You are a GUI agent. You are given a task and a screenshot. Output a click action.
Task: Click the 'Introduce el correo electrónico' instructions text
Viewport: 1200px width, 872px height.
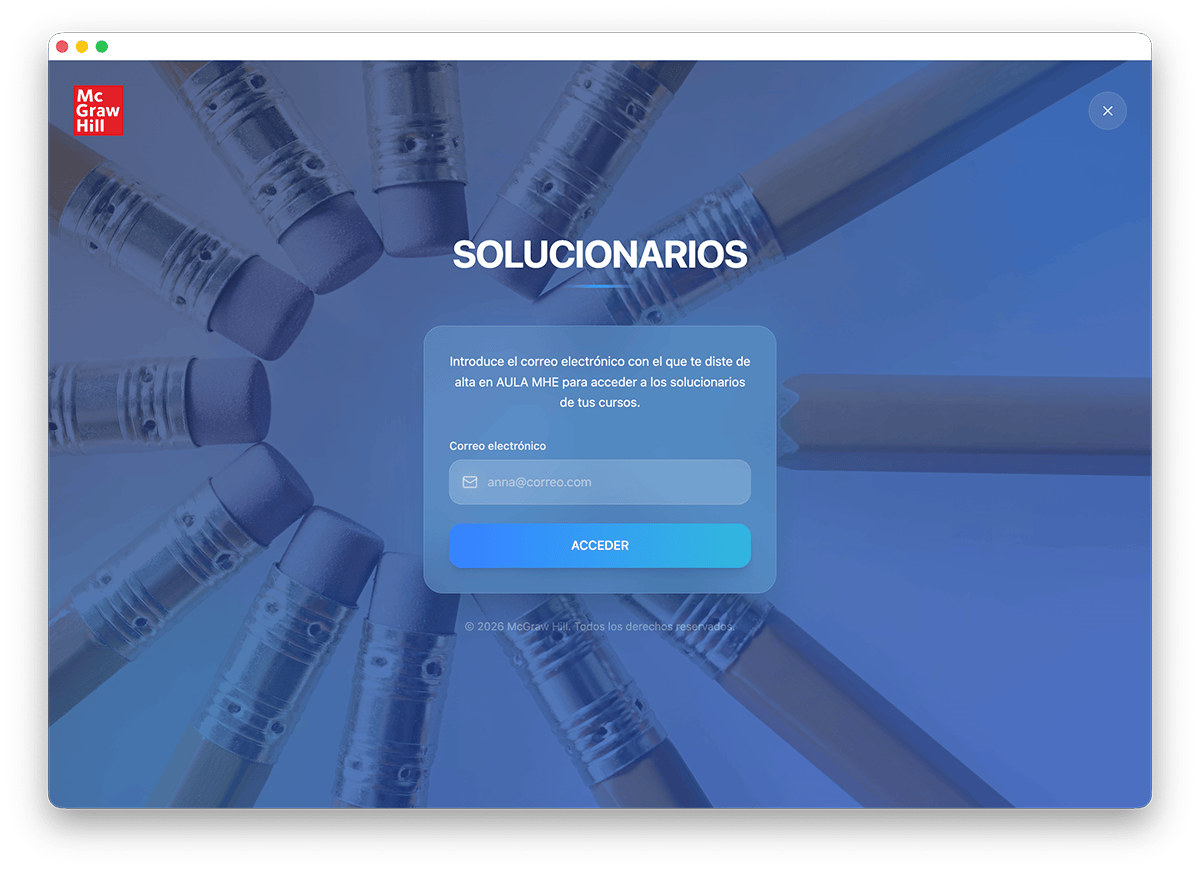[x=600, y=382]
